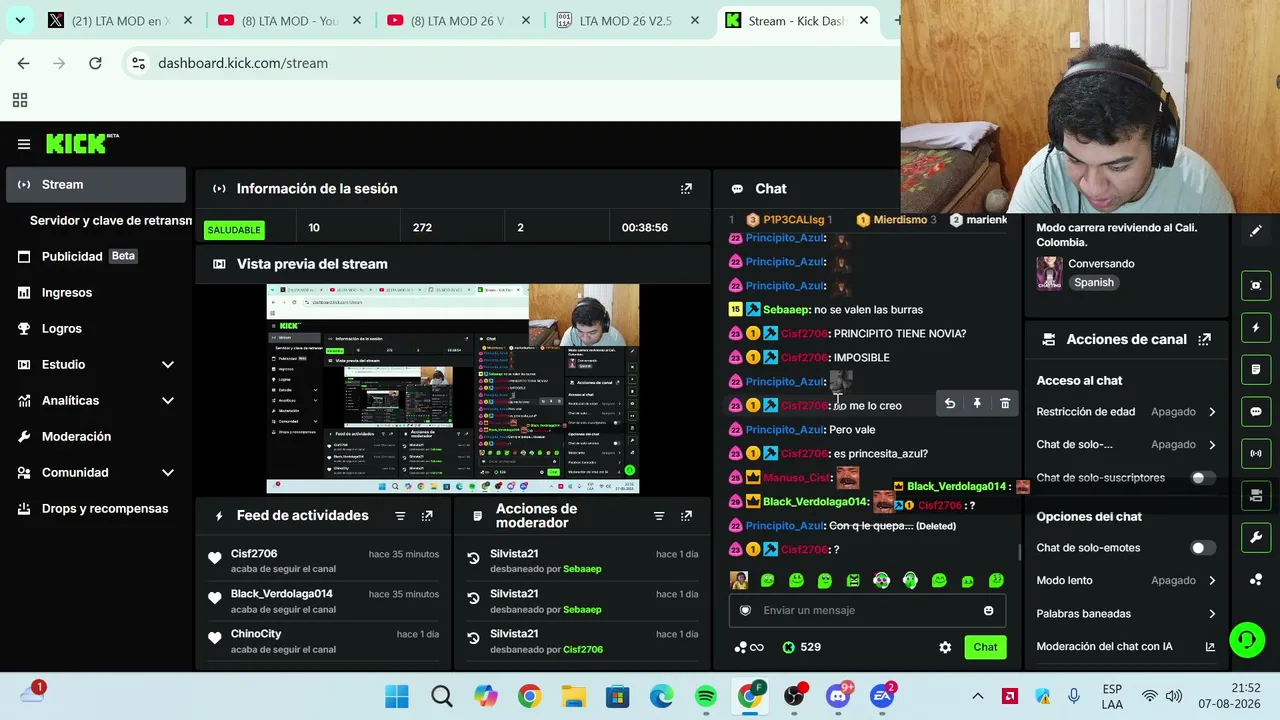
Task: Click the browser address bar
Action: [x=510, y=63]
